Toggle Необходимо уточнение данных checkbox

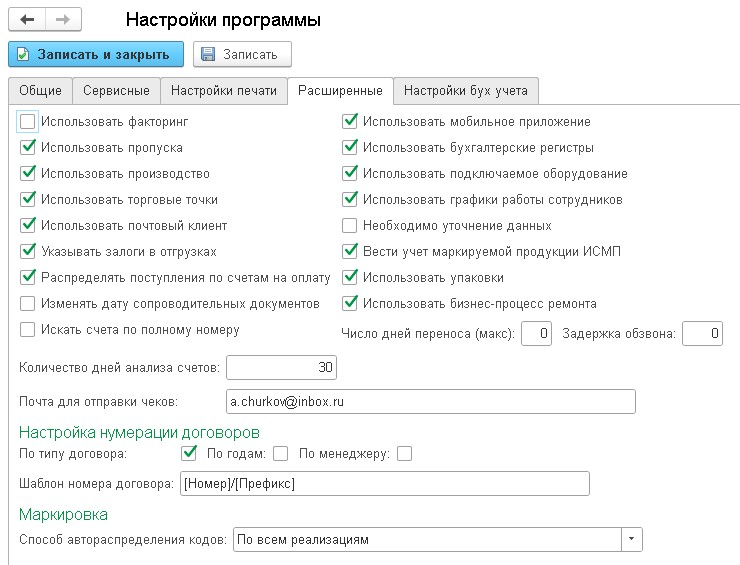pos(350,226)
